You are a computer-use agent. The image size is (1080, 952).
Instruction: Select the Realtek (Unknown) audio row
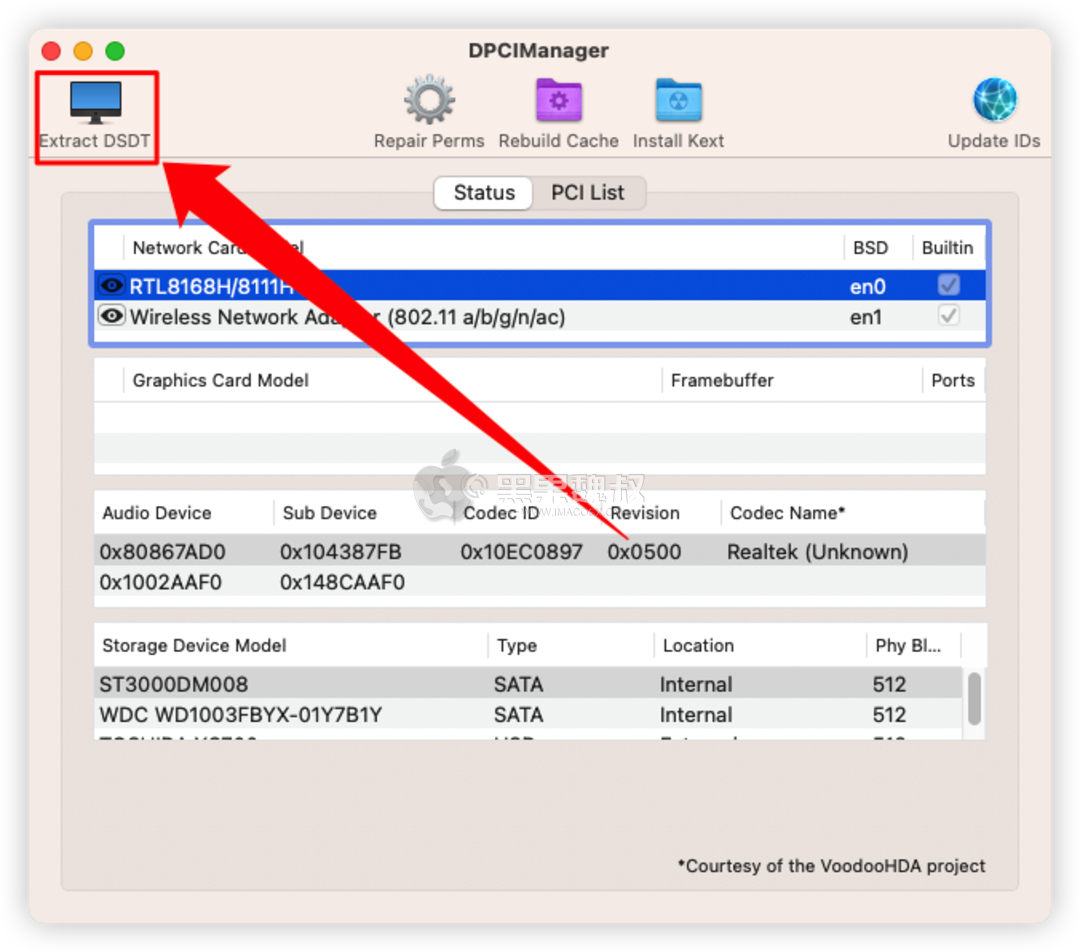click(817, 552)
